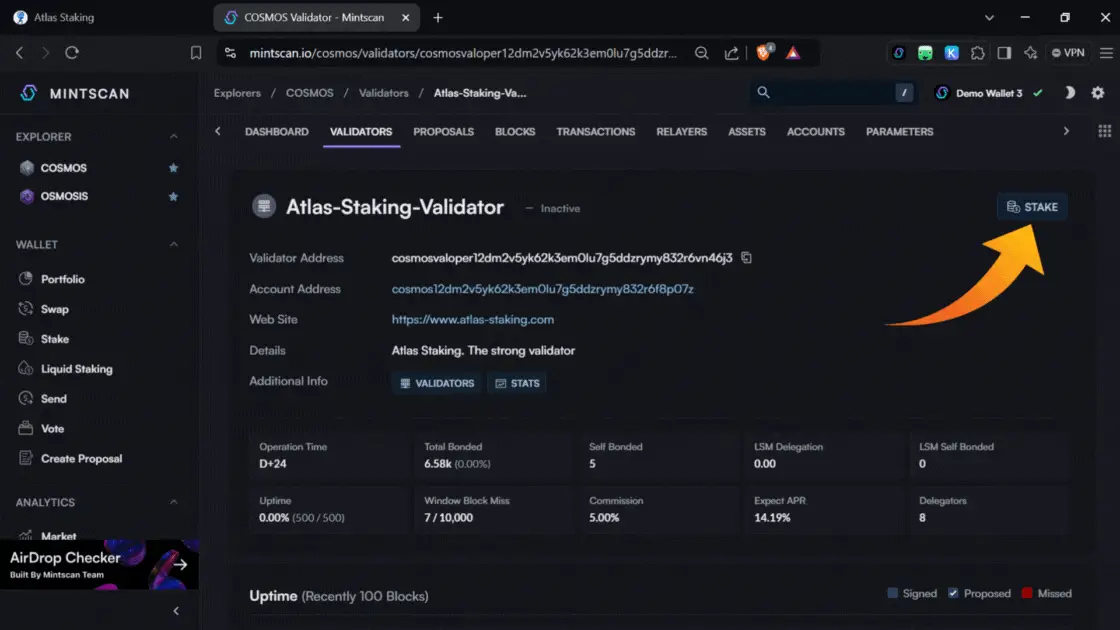Open the Brave Shields icon in address bar
The image size is (1120, 630).
point(764,53)
